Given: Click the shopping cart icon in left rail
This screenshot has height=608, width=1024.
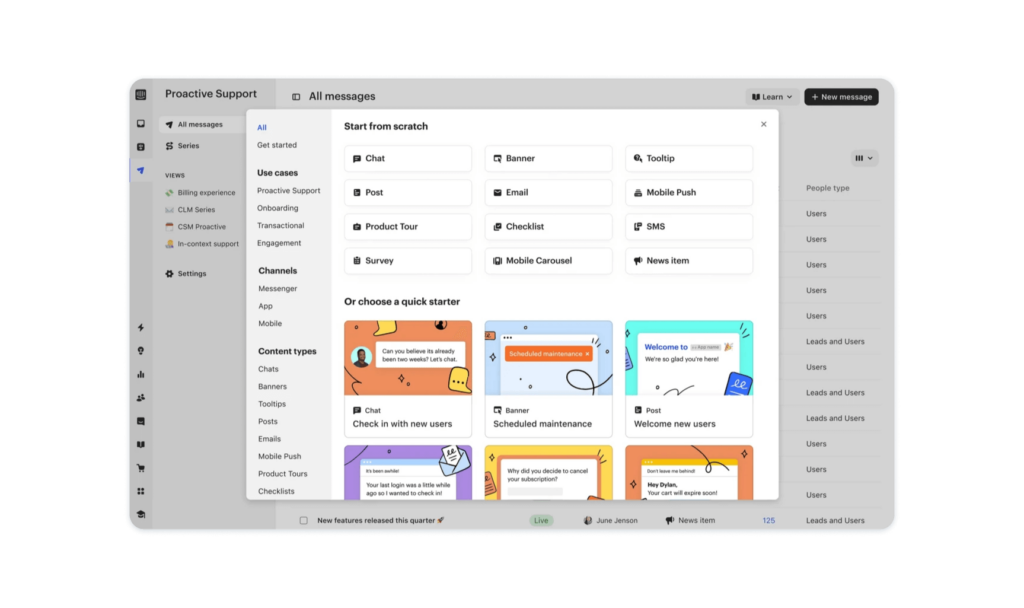Looking at the screenshot, I should 141,468.
